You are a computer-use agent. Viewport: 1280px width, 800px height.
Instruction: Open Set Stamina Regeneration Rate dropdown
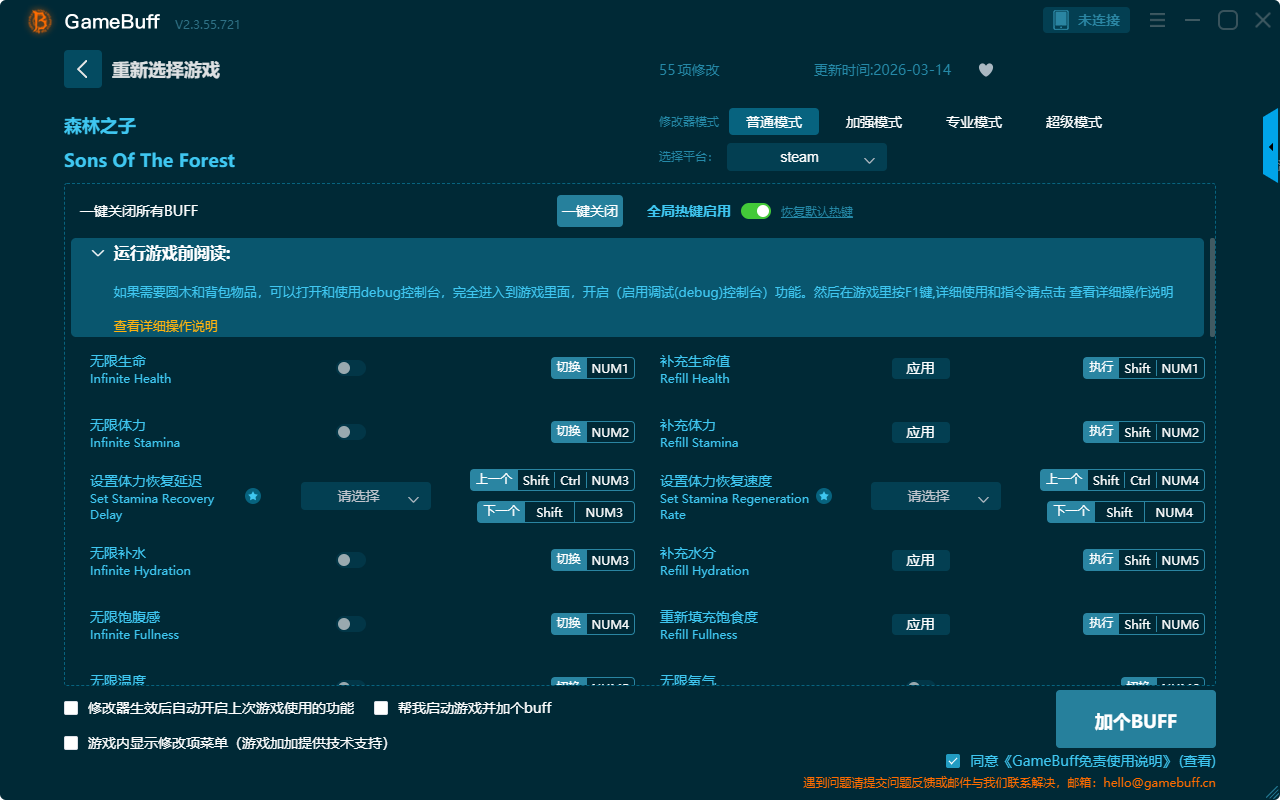pos(936,496)
